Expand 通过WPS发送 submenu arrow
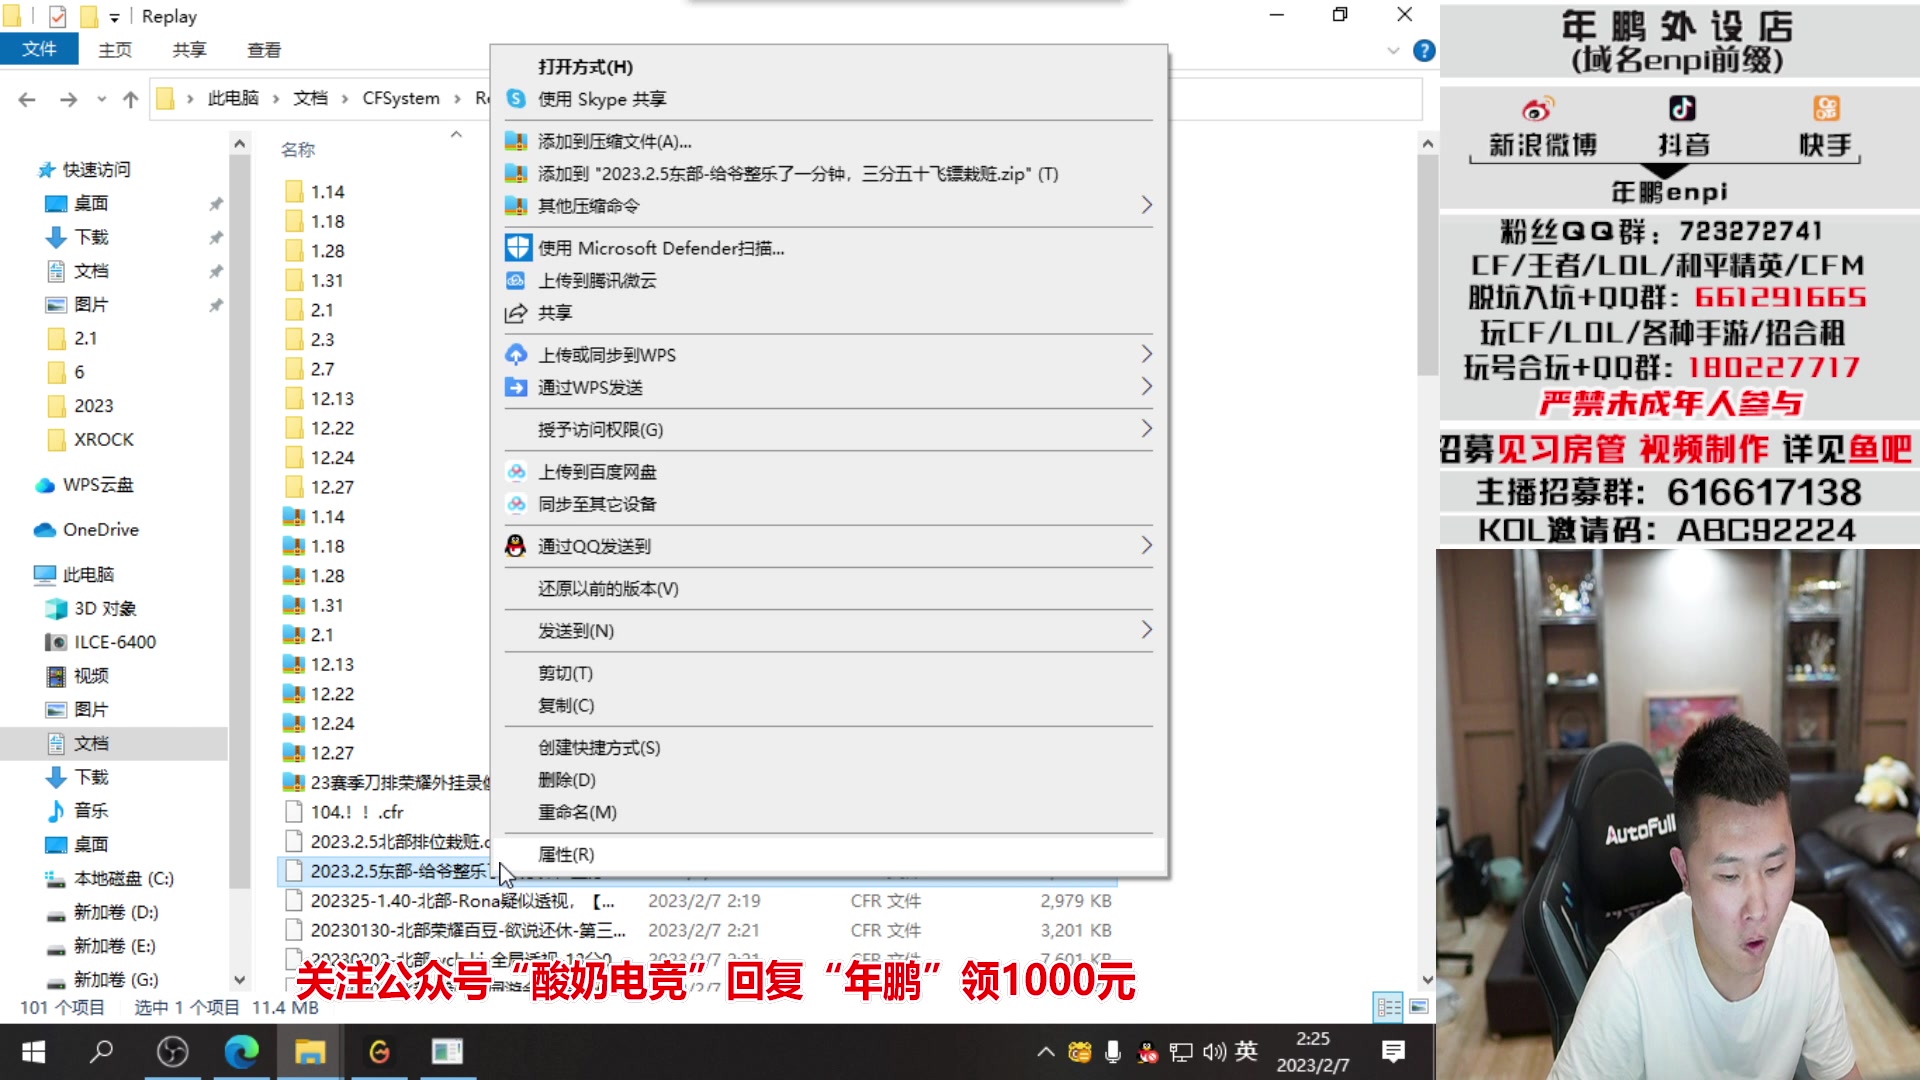 [1147, 387]
